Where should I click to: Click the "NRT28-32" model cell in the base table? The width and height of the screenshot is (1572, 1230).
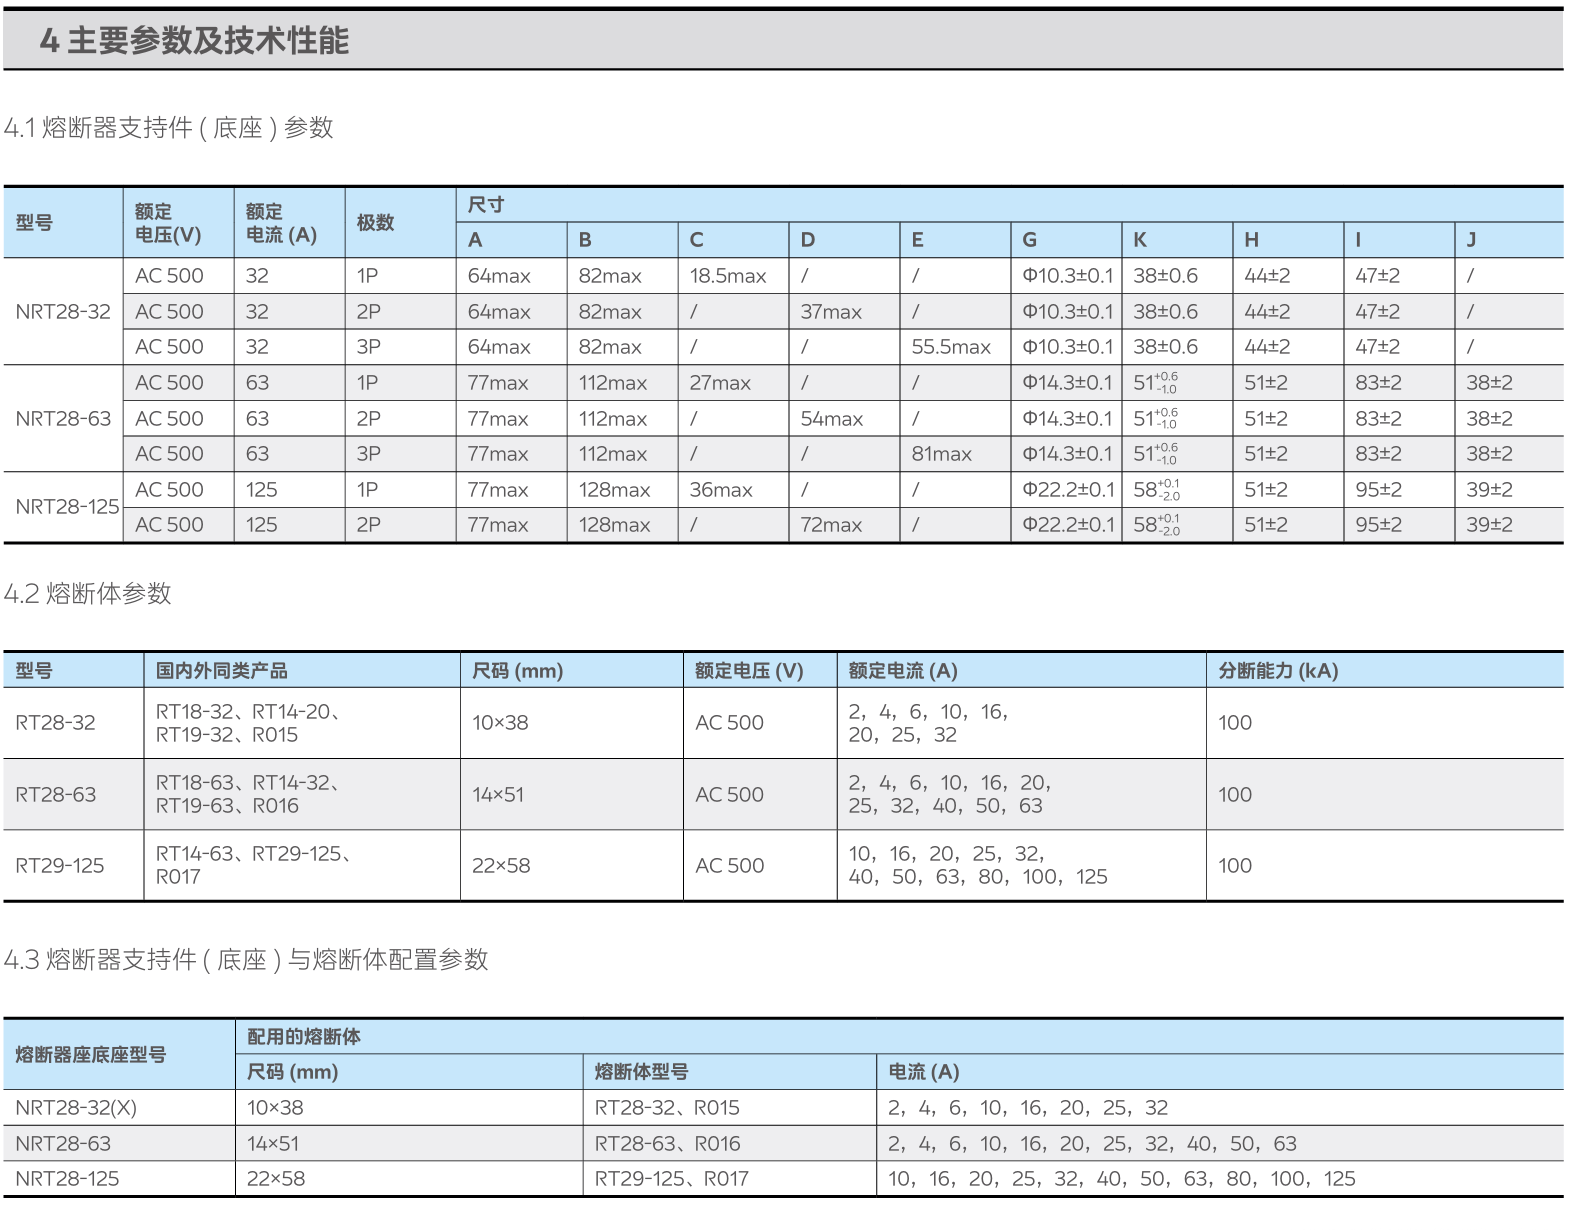63,312
